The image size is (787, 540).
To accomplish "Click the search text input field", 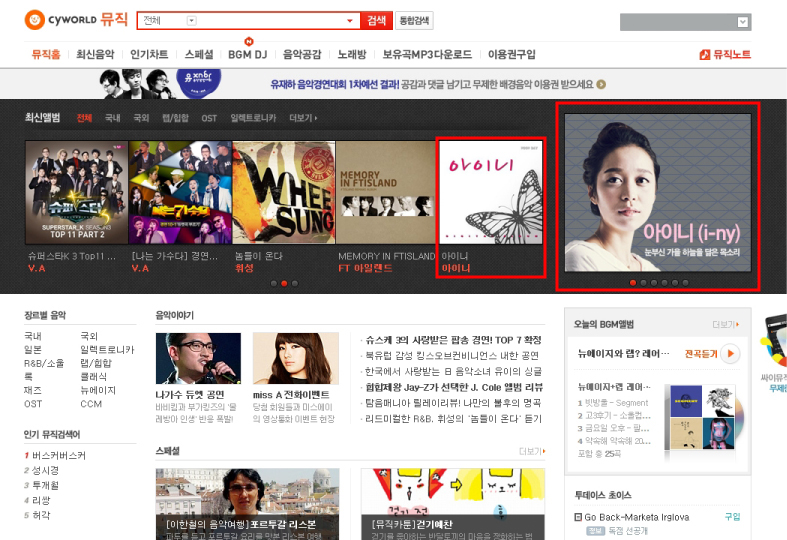I will click(x=271, y=21).
